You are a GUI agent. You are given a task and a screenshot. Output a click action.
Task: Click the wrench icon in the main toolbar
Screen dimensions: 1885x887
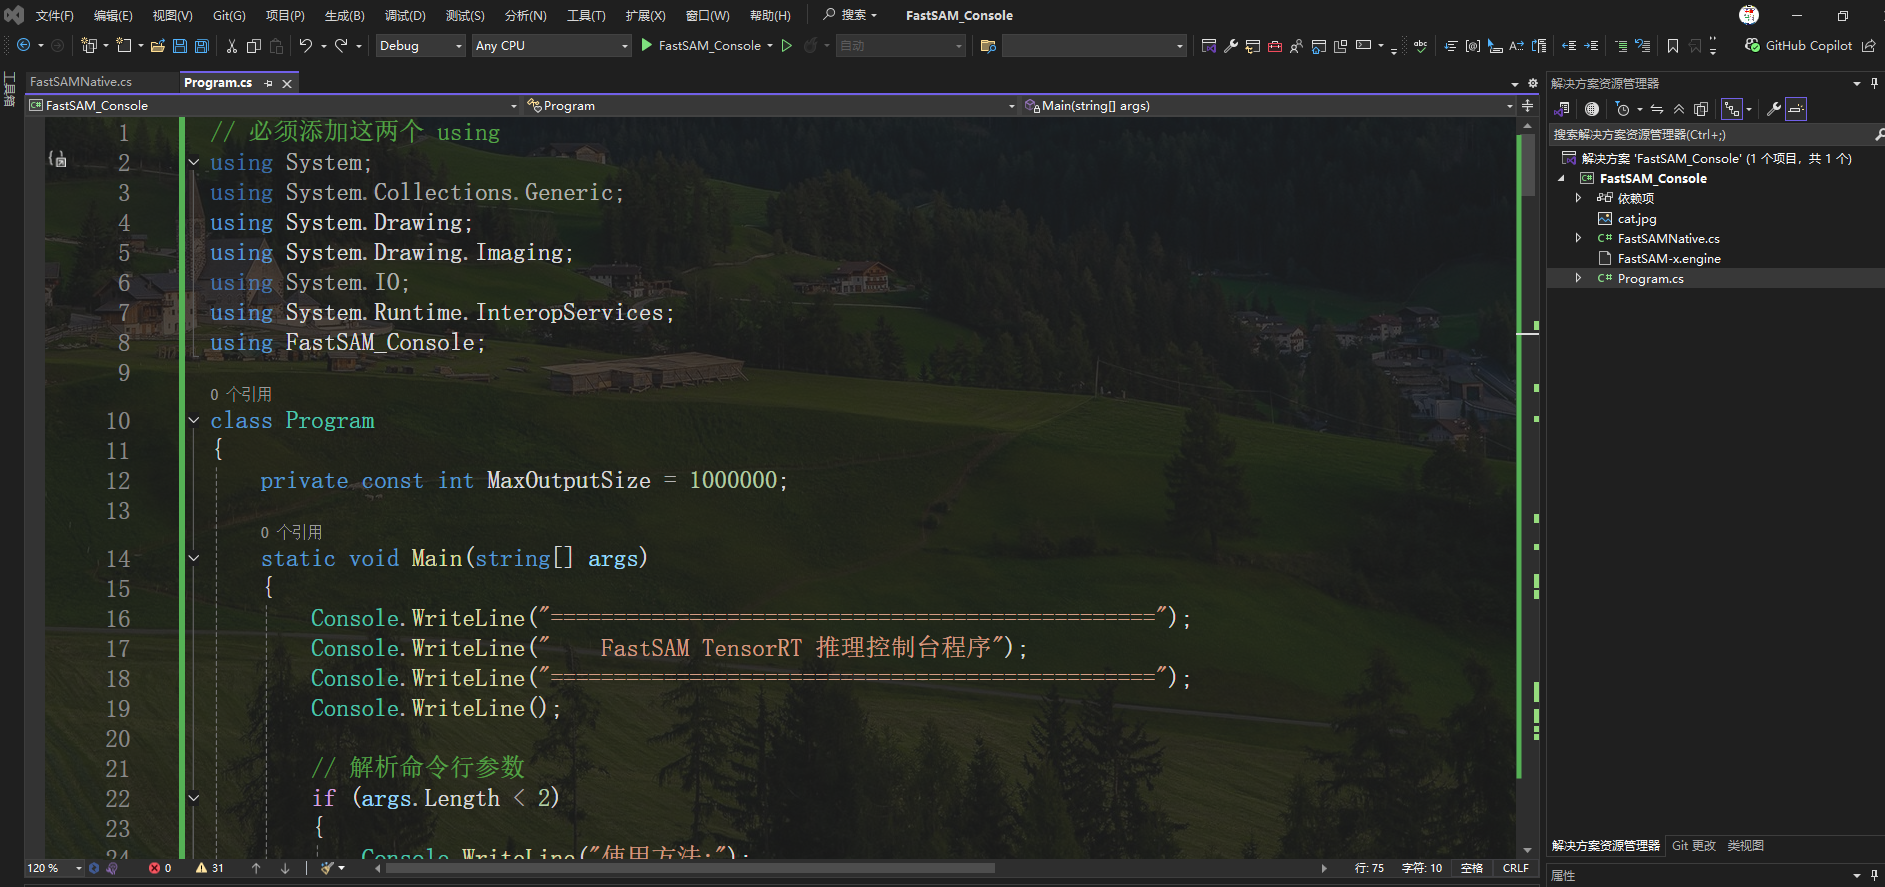(x=1231, y=45)
